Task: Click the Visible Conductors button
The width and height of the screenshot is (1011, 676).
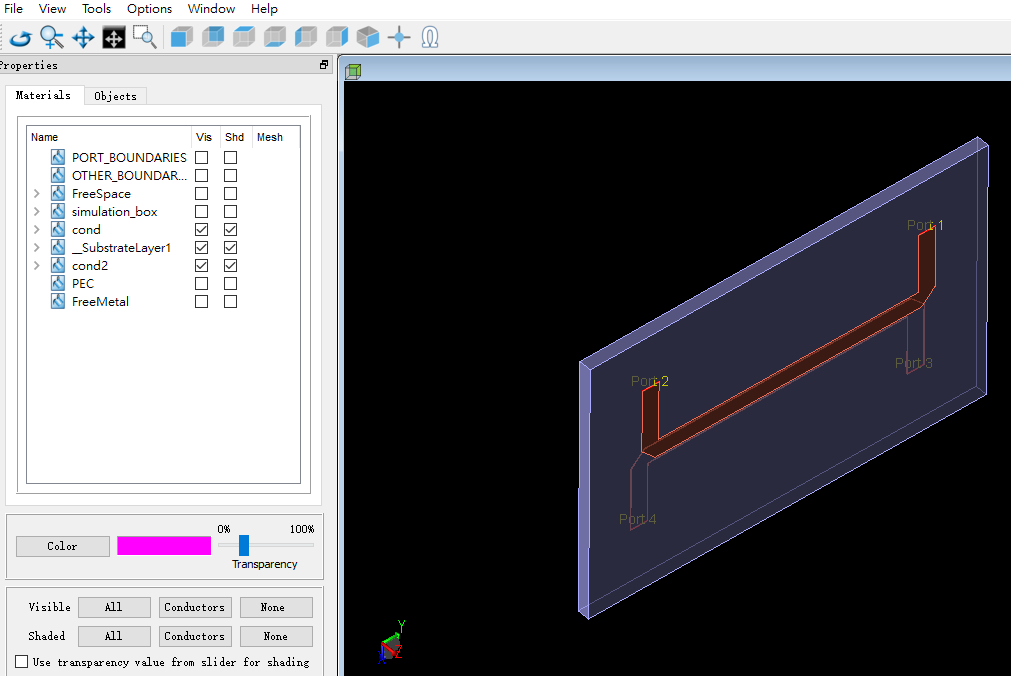Action: pyautogui.click(x=195, y=608)
